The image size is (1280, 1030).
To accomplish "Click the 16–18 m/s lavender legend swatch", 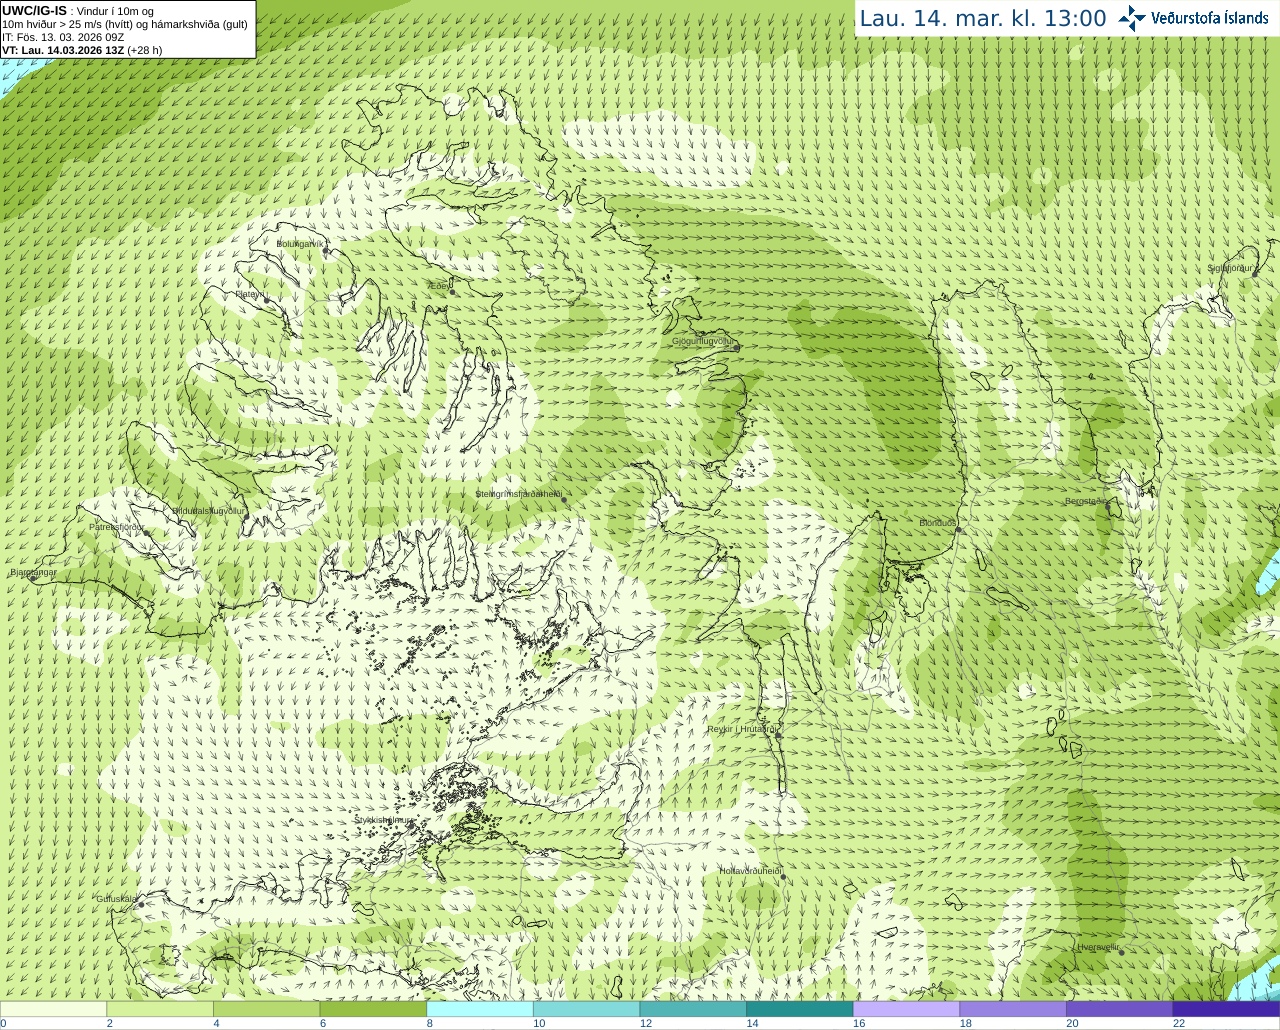I will point(906,1009).
